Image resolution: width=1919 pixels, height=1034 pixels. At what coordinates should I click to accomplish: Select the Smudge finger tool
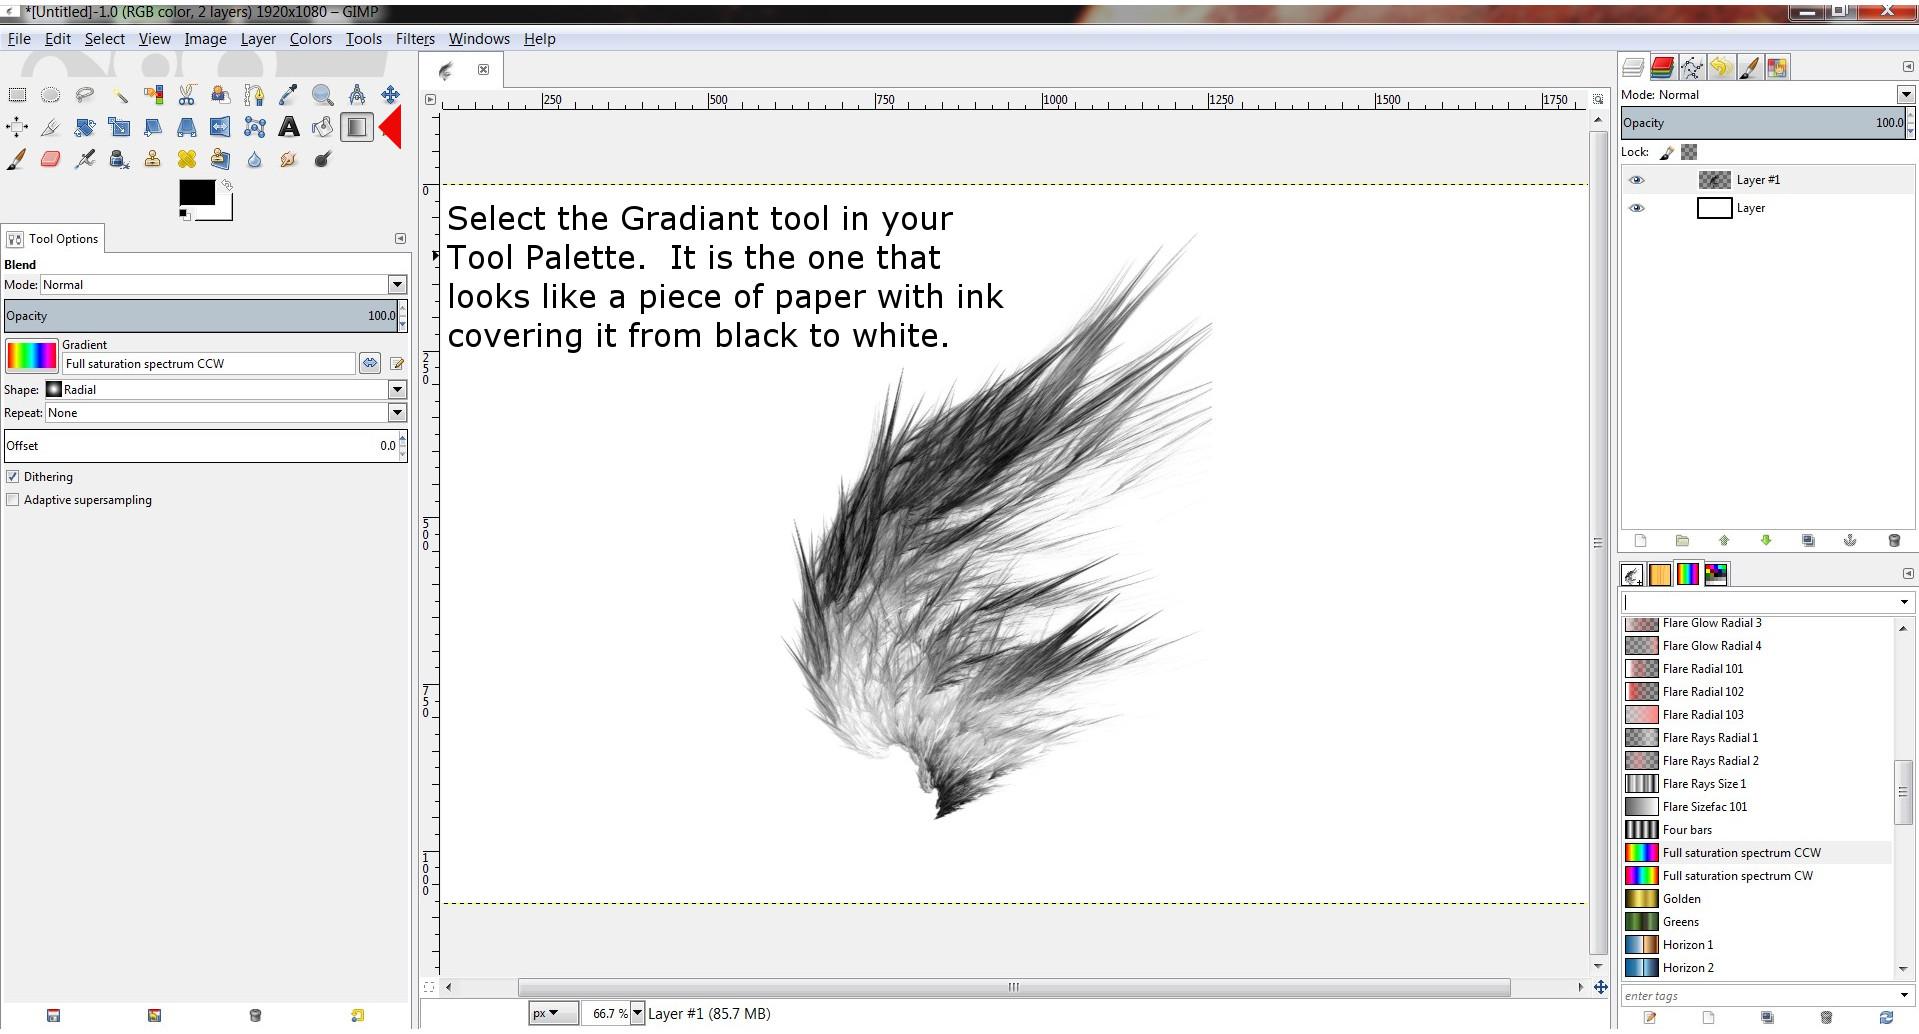point(289,159)
